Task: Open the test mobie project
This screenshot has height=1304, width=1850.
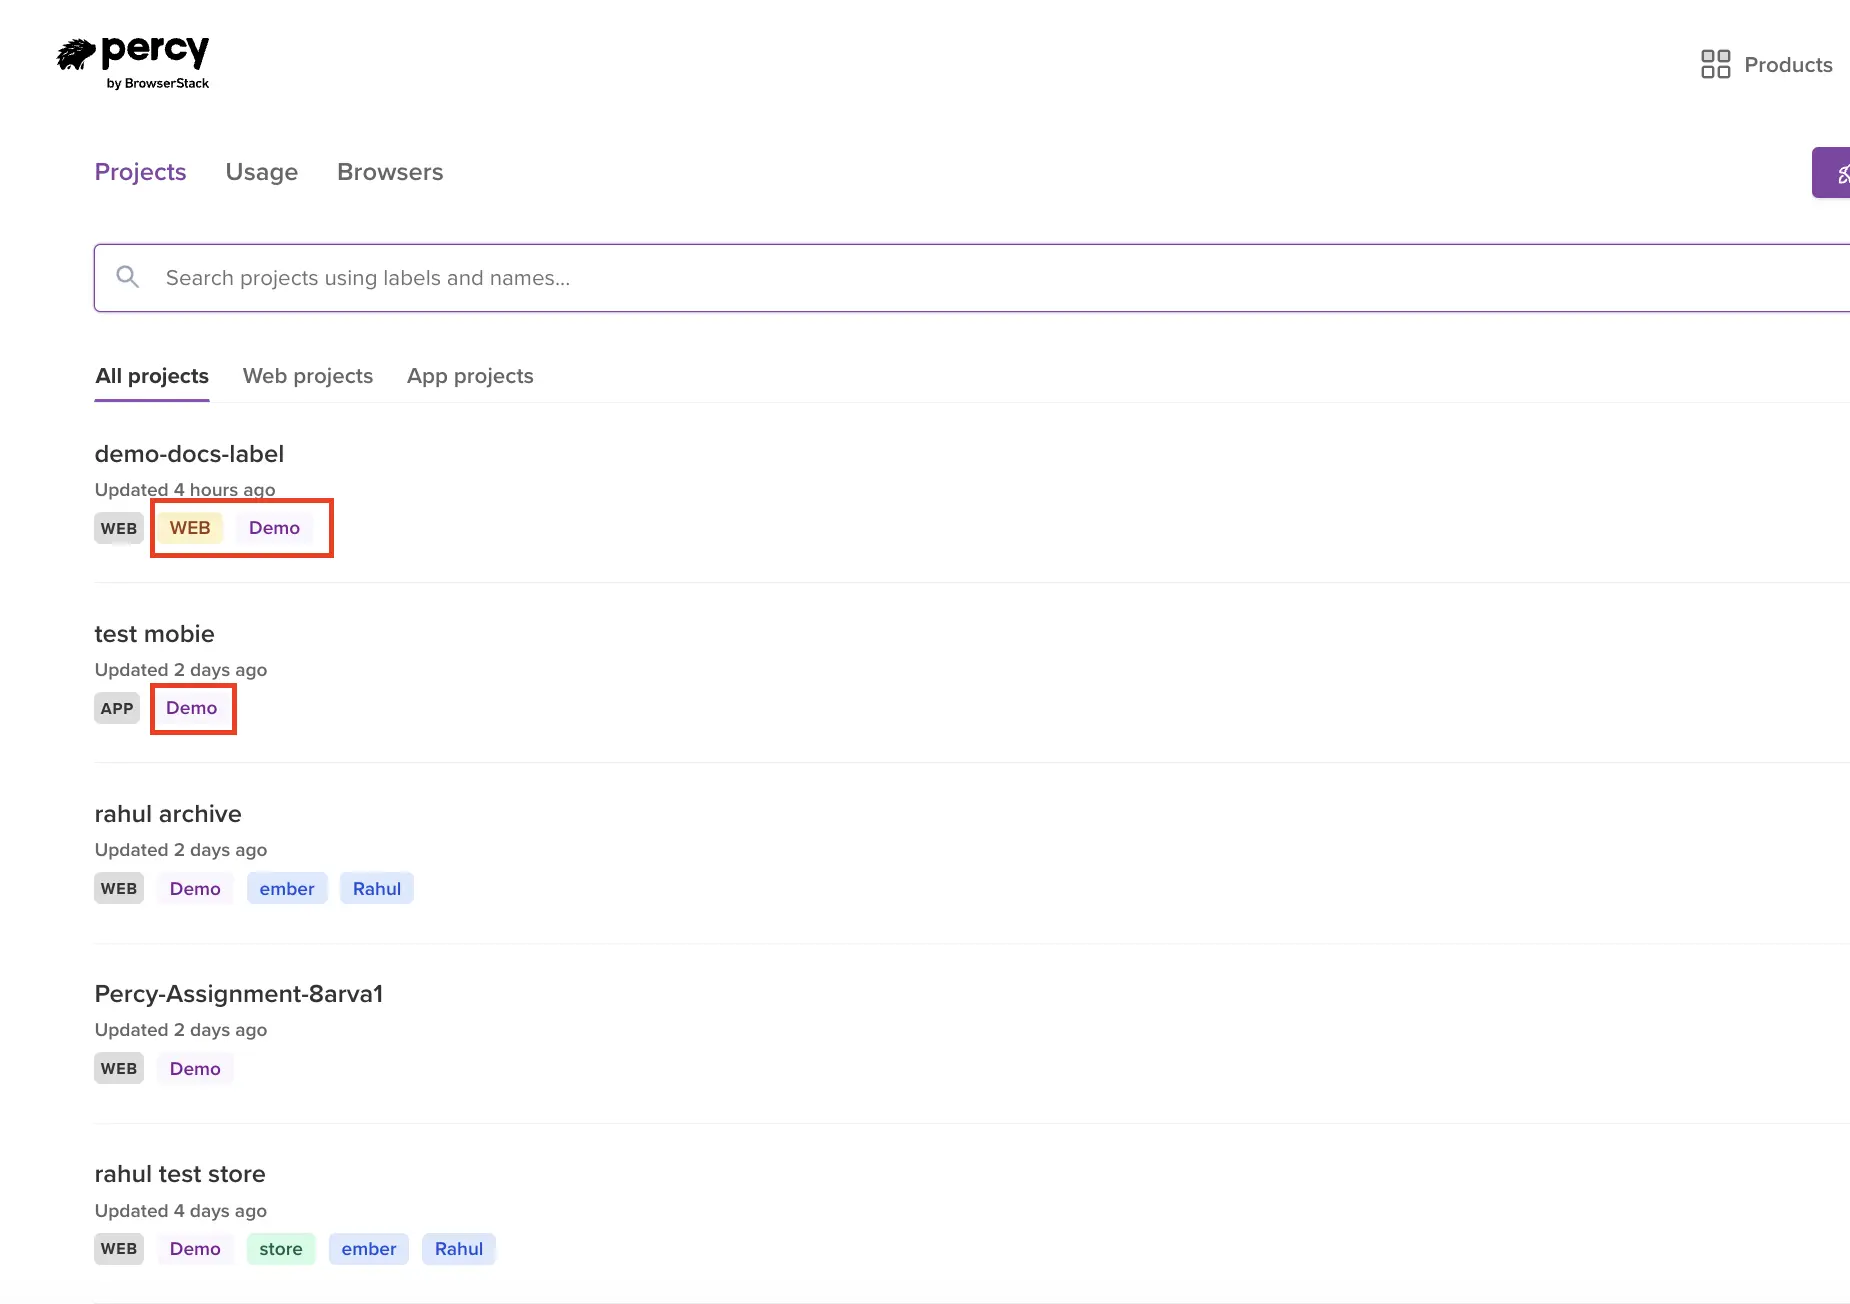Action: pyautogui.click(x=154, y=634)
